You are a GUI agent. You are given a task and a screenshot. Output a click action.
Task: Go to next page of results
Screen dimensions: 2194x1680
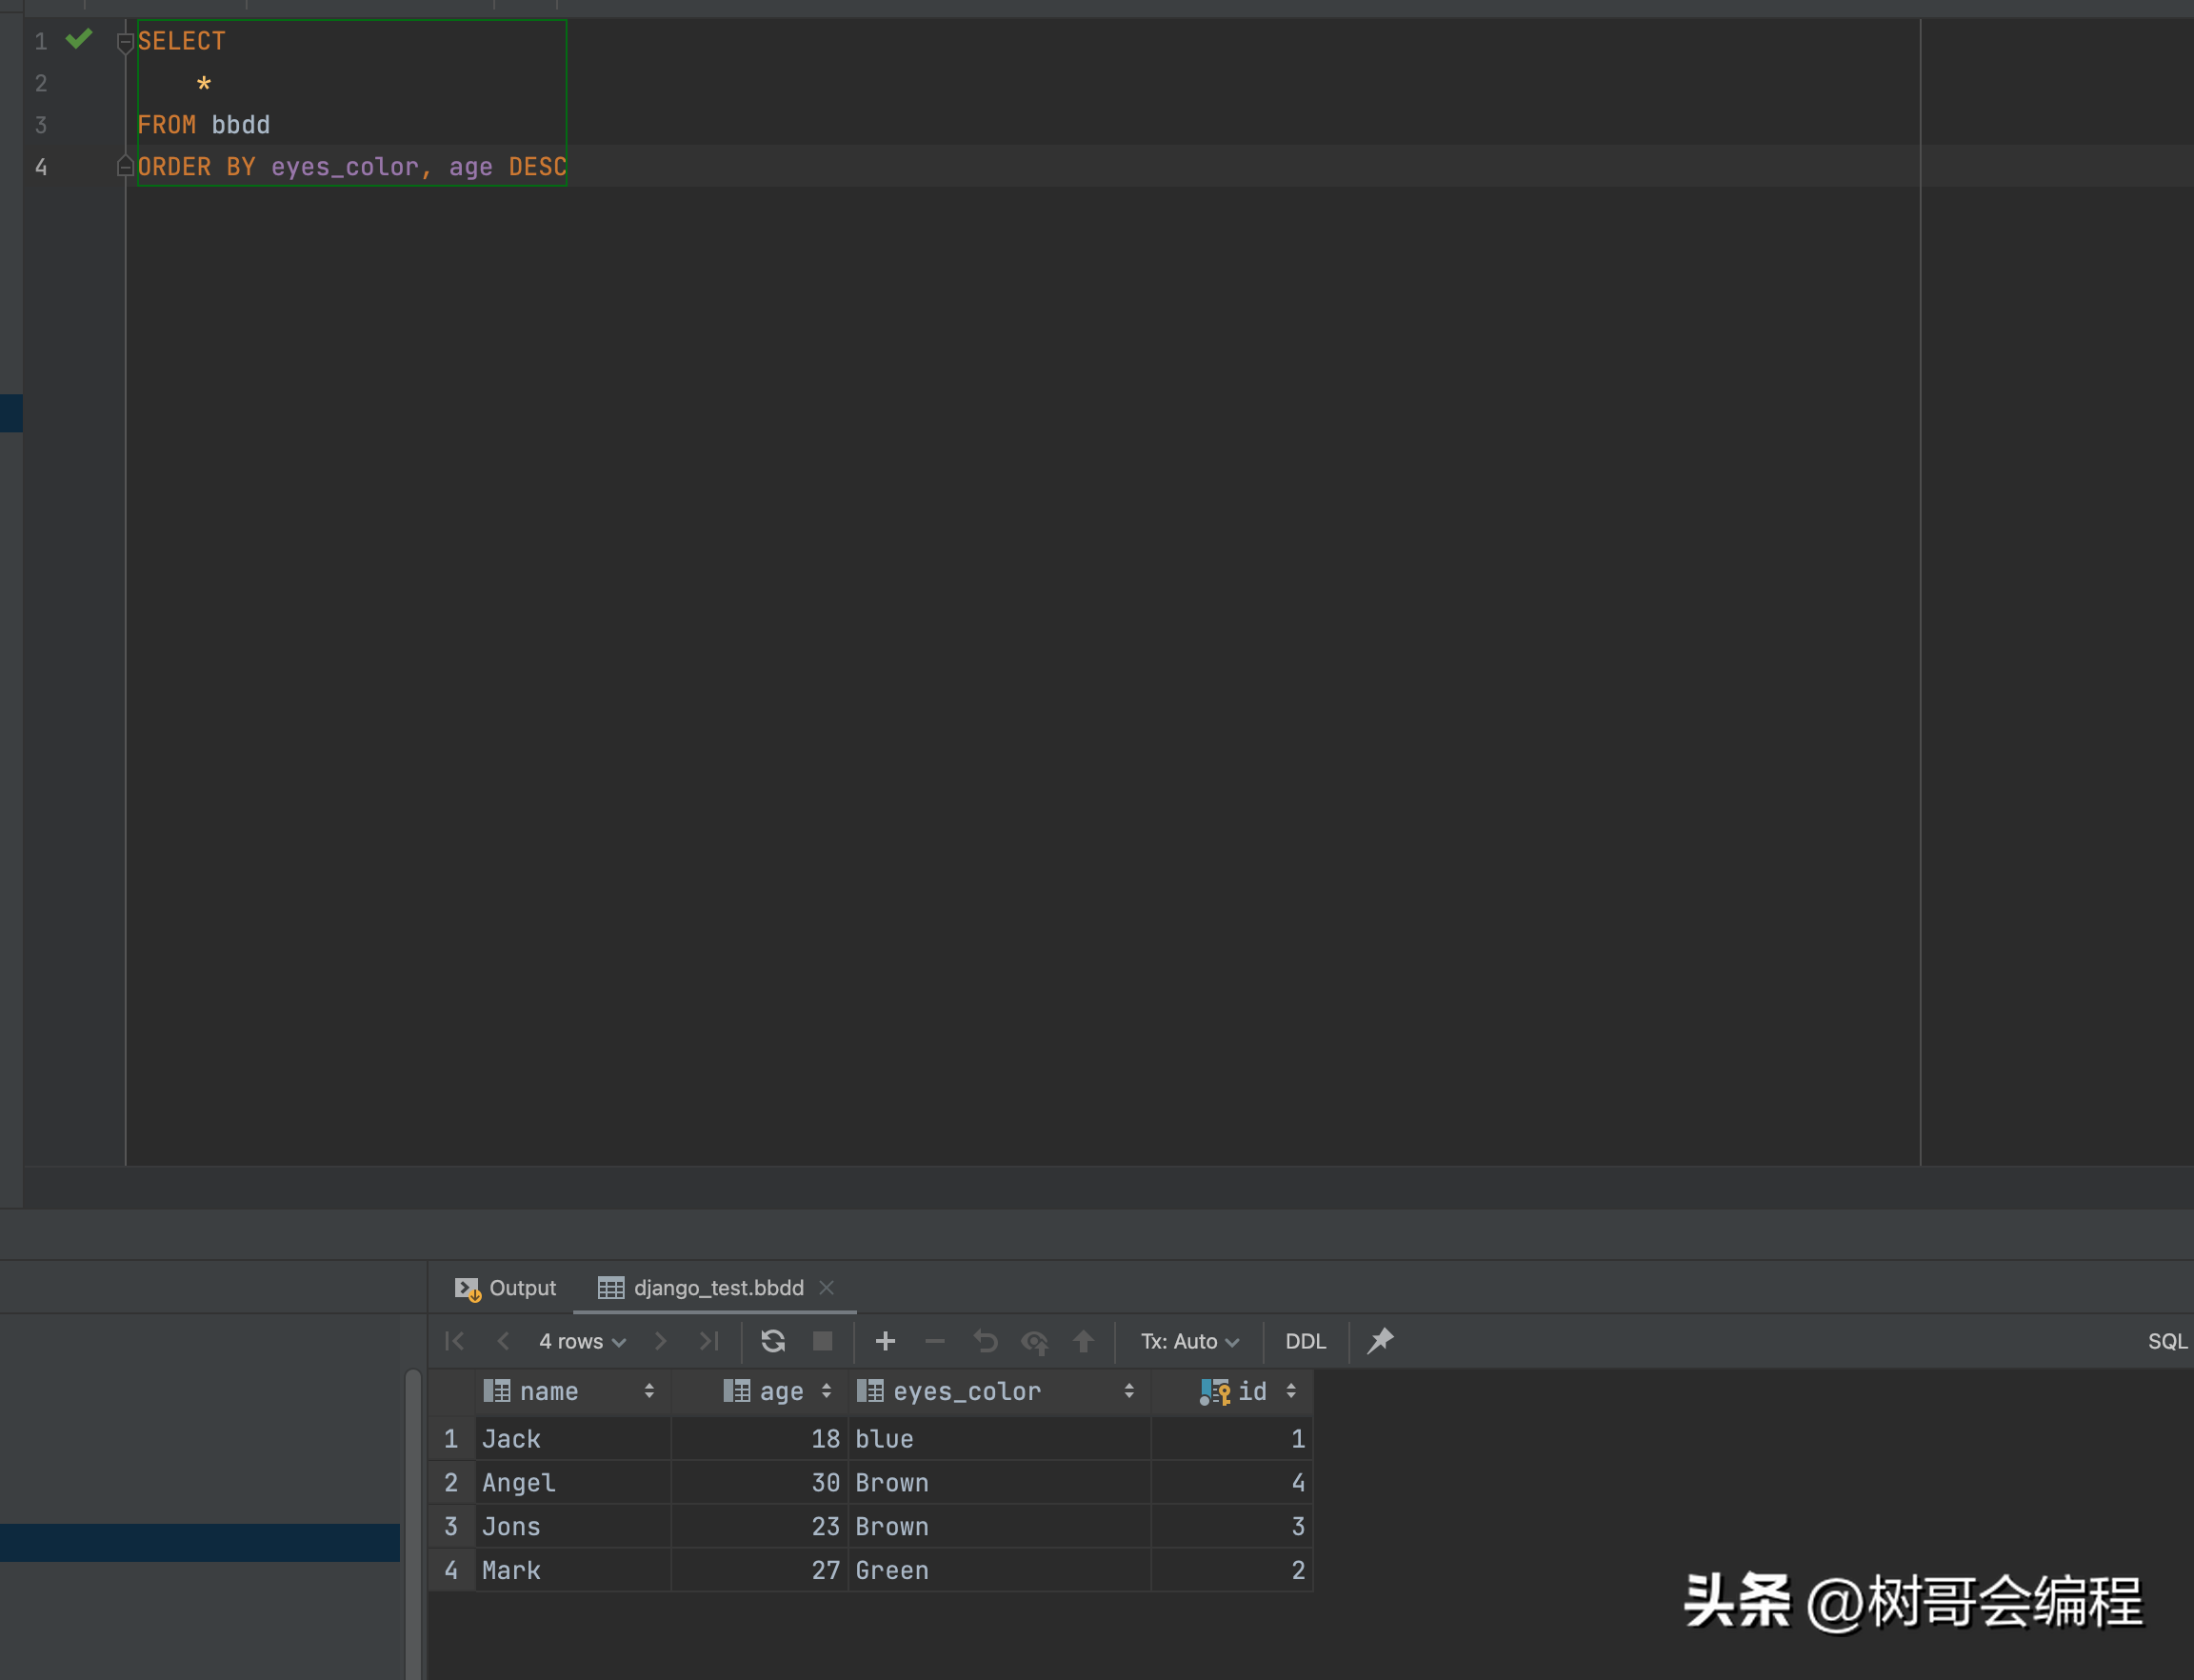click(x=660, y=1341)
